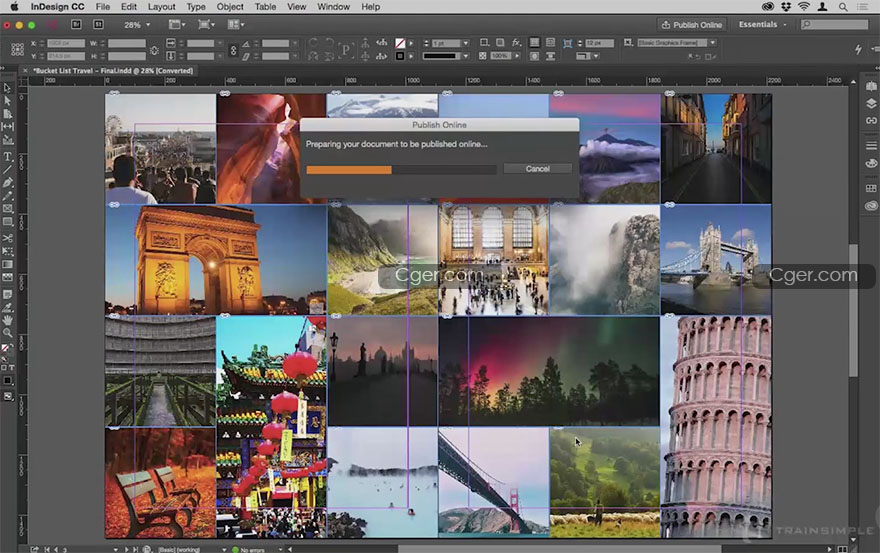
Task: Toggle constrain proportions for scaling
Action: [x=233, y=50]
